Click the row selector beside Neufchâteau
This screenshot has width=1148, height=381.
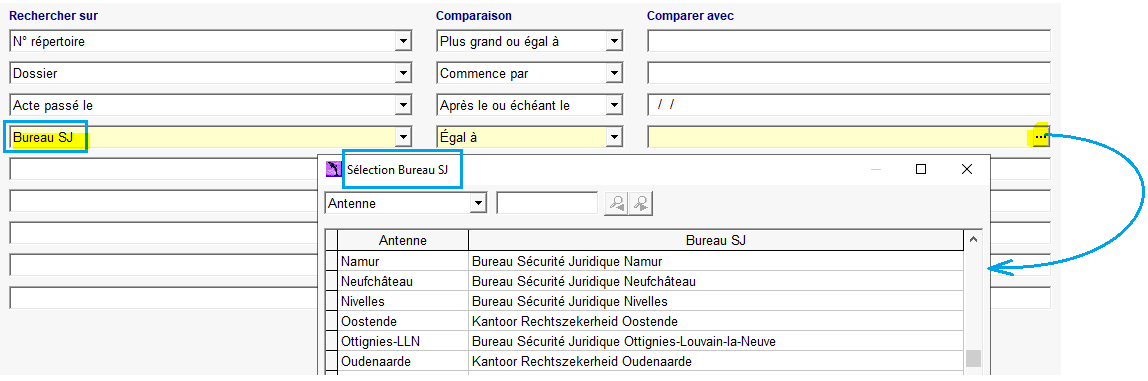331,281
